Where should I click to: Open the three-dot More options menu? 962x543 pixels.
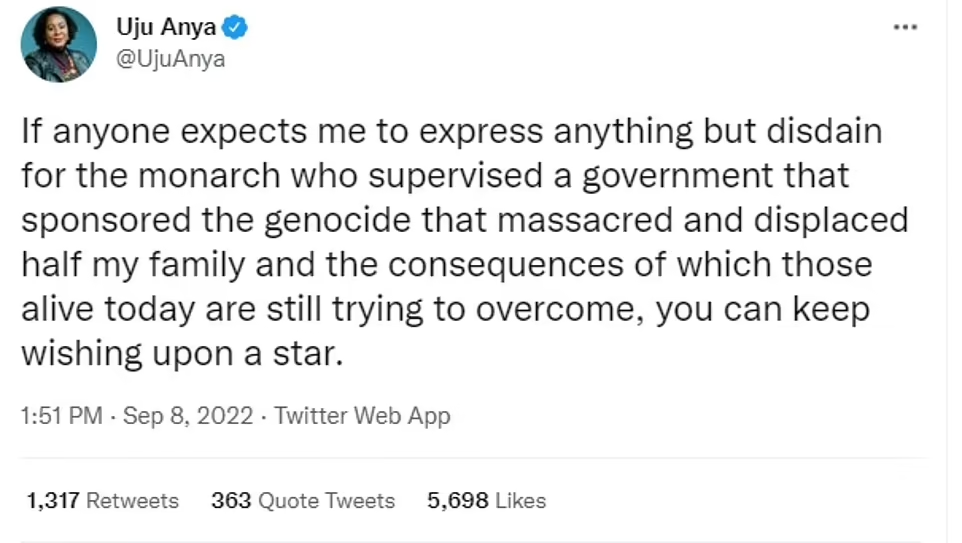(x=905, y=27)
